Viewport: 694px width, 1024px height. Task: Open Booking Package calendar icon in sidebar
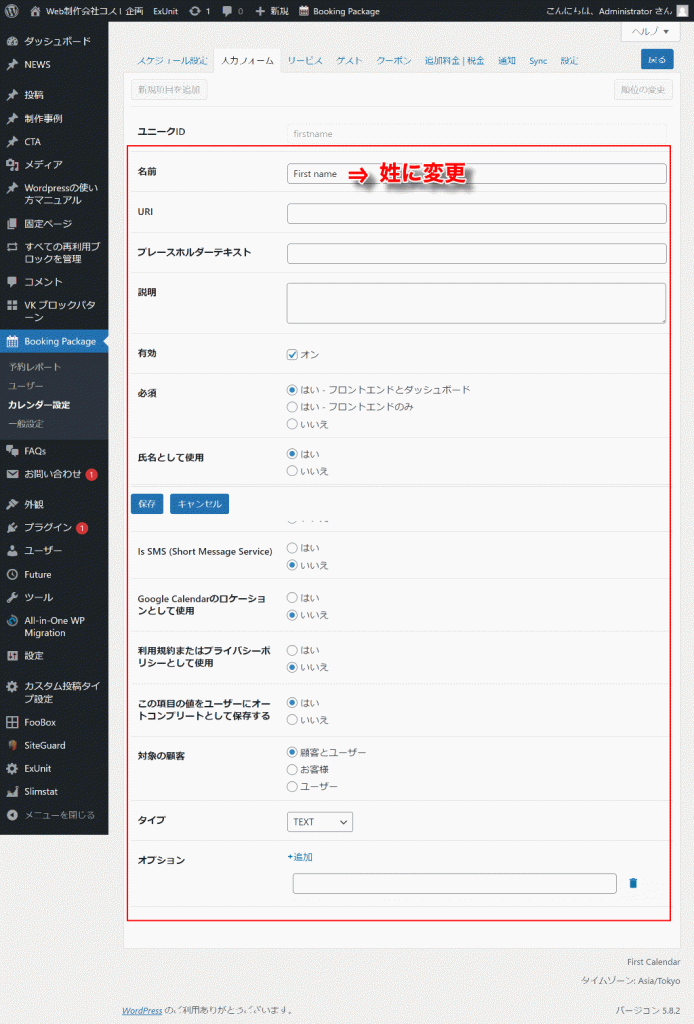point(12,341)
